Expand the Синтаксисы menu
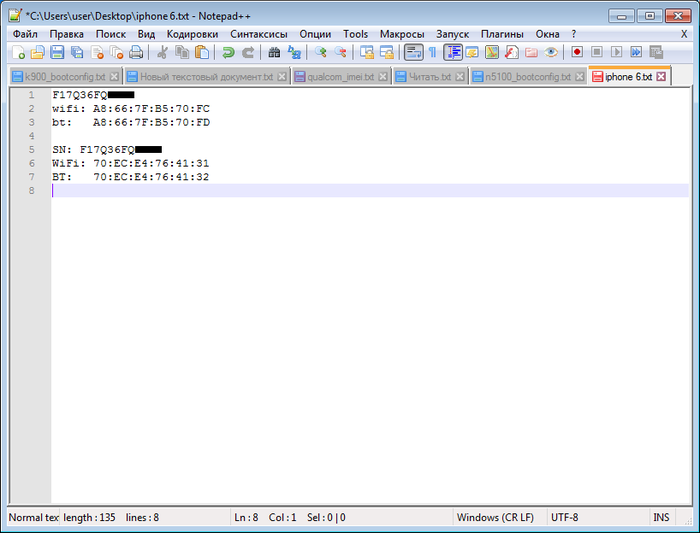The height and width of the screenshot is (533, 700). click(260, 34)
